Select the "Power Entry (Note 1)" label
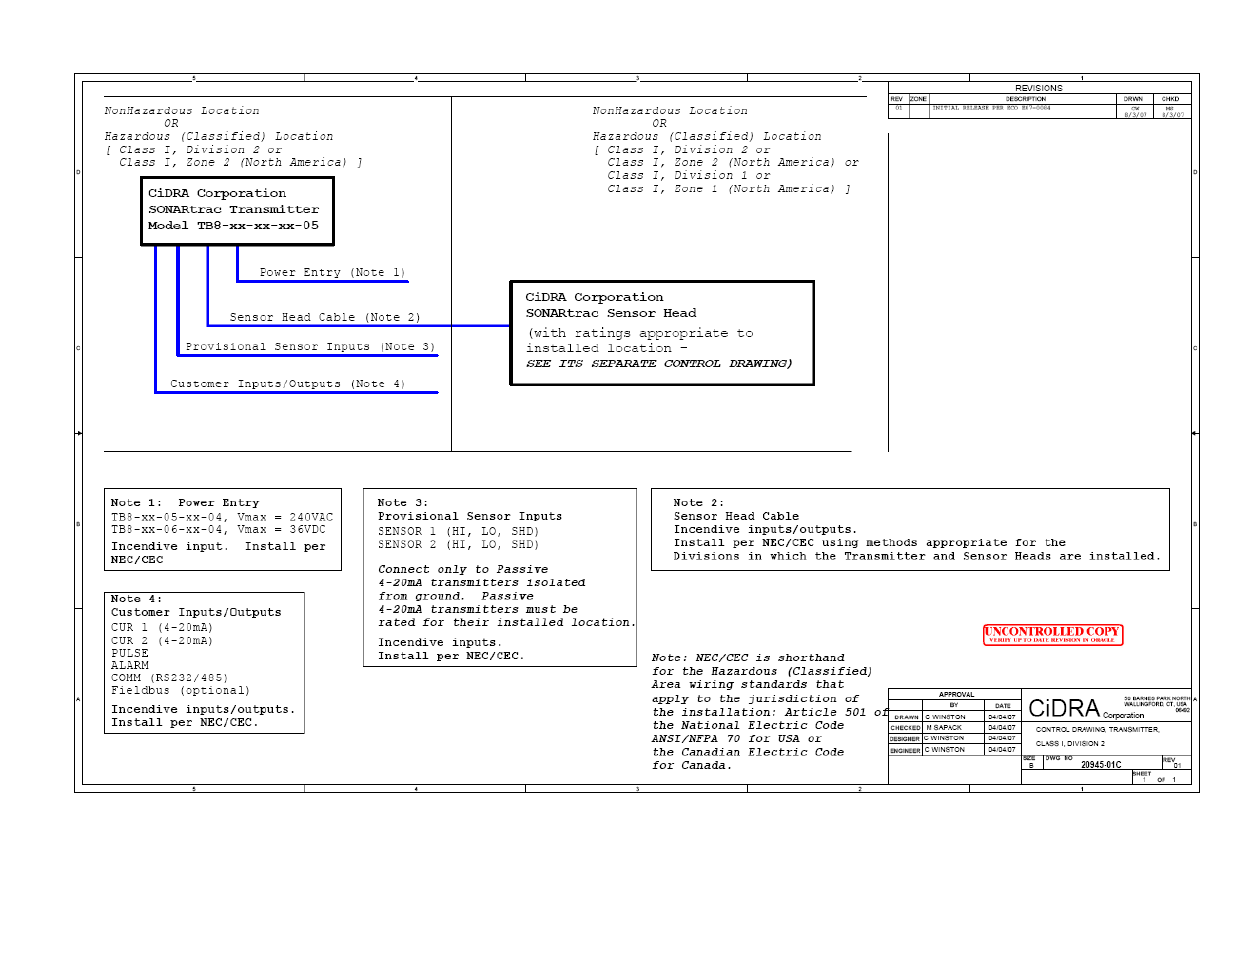The height and width of the screenshot is (954, 1235). pos(332,272)
